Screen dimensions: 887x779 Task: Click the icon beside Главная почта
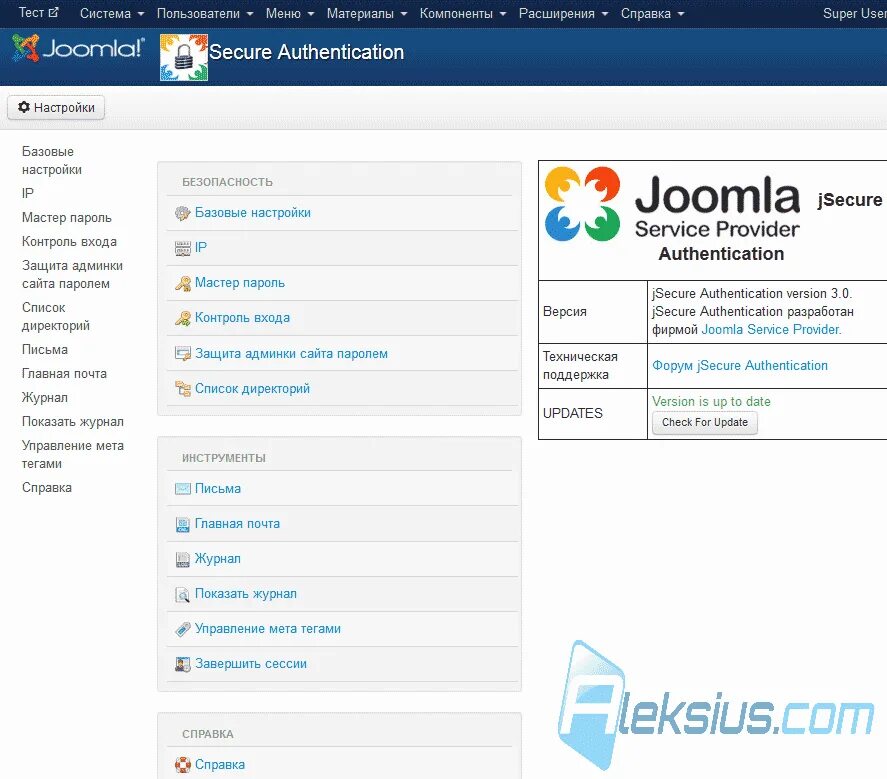point(182,524)
